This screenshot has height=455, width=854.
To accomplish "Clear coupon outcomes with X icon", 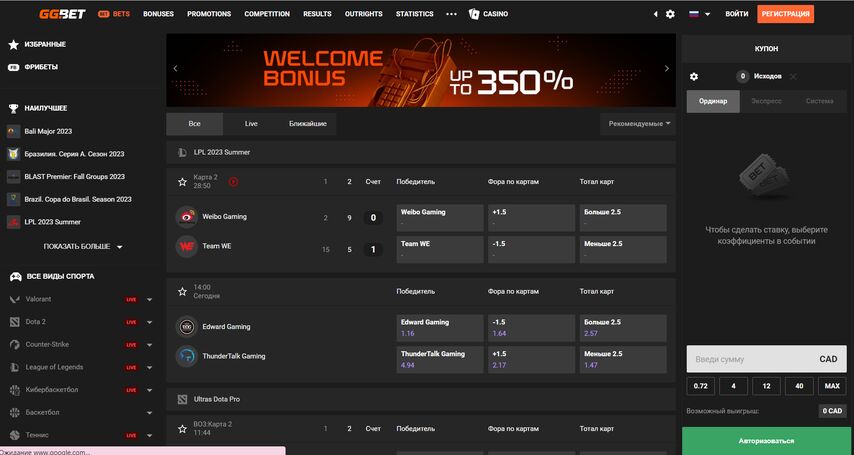I will [793, 77].
